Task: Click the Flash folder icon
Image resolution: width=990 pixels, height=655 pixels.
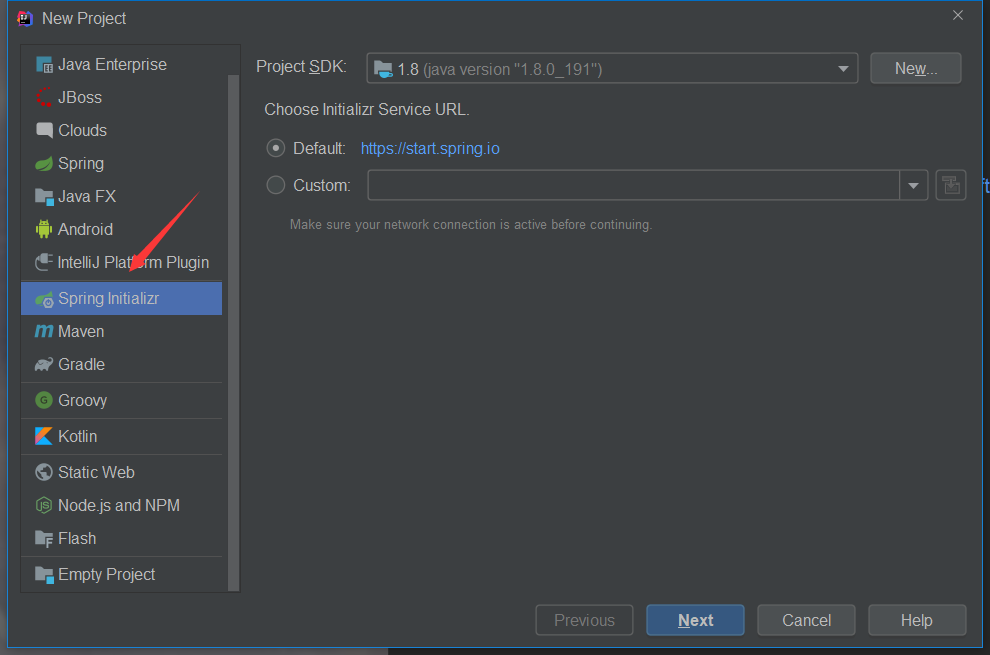Action: [x=44, y=539]
